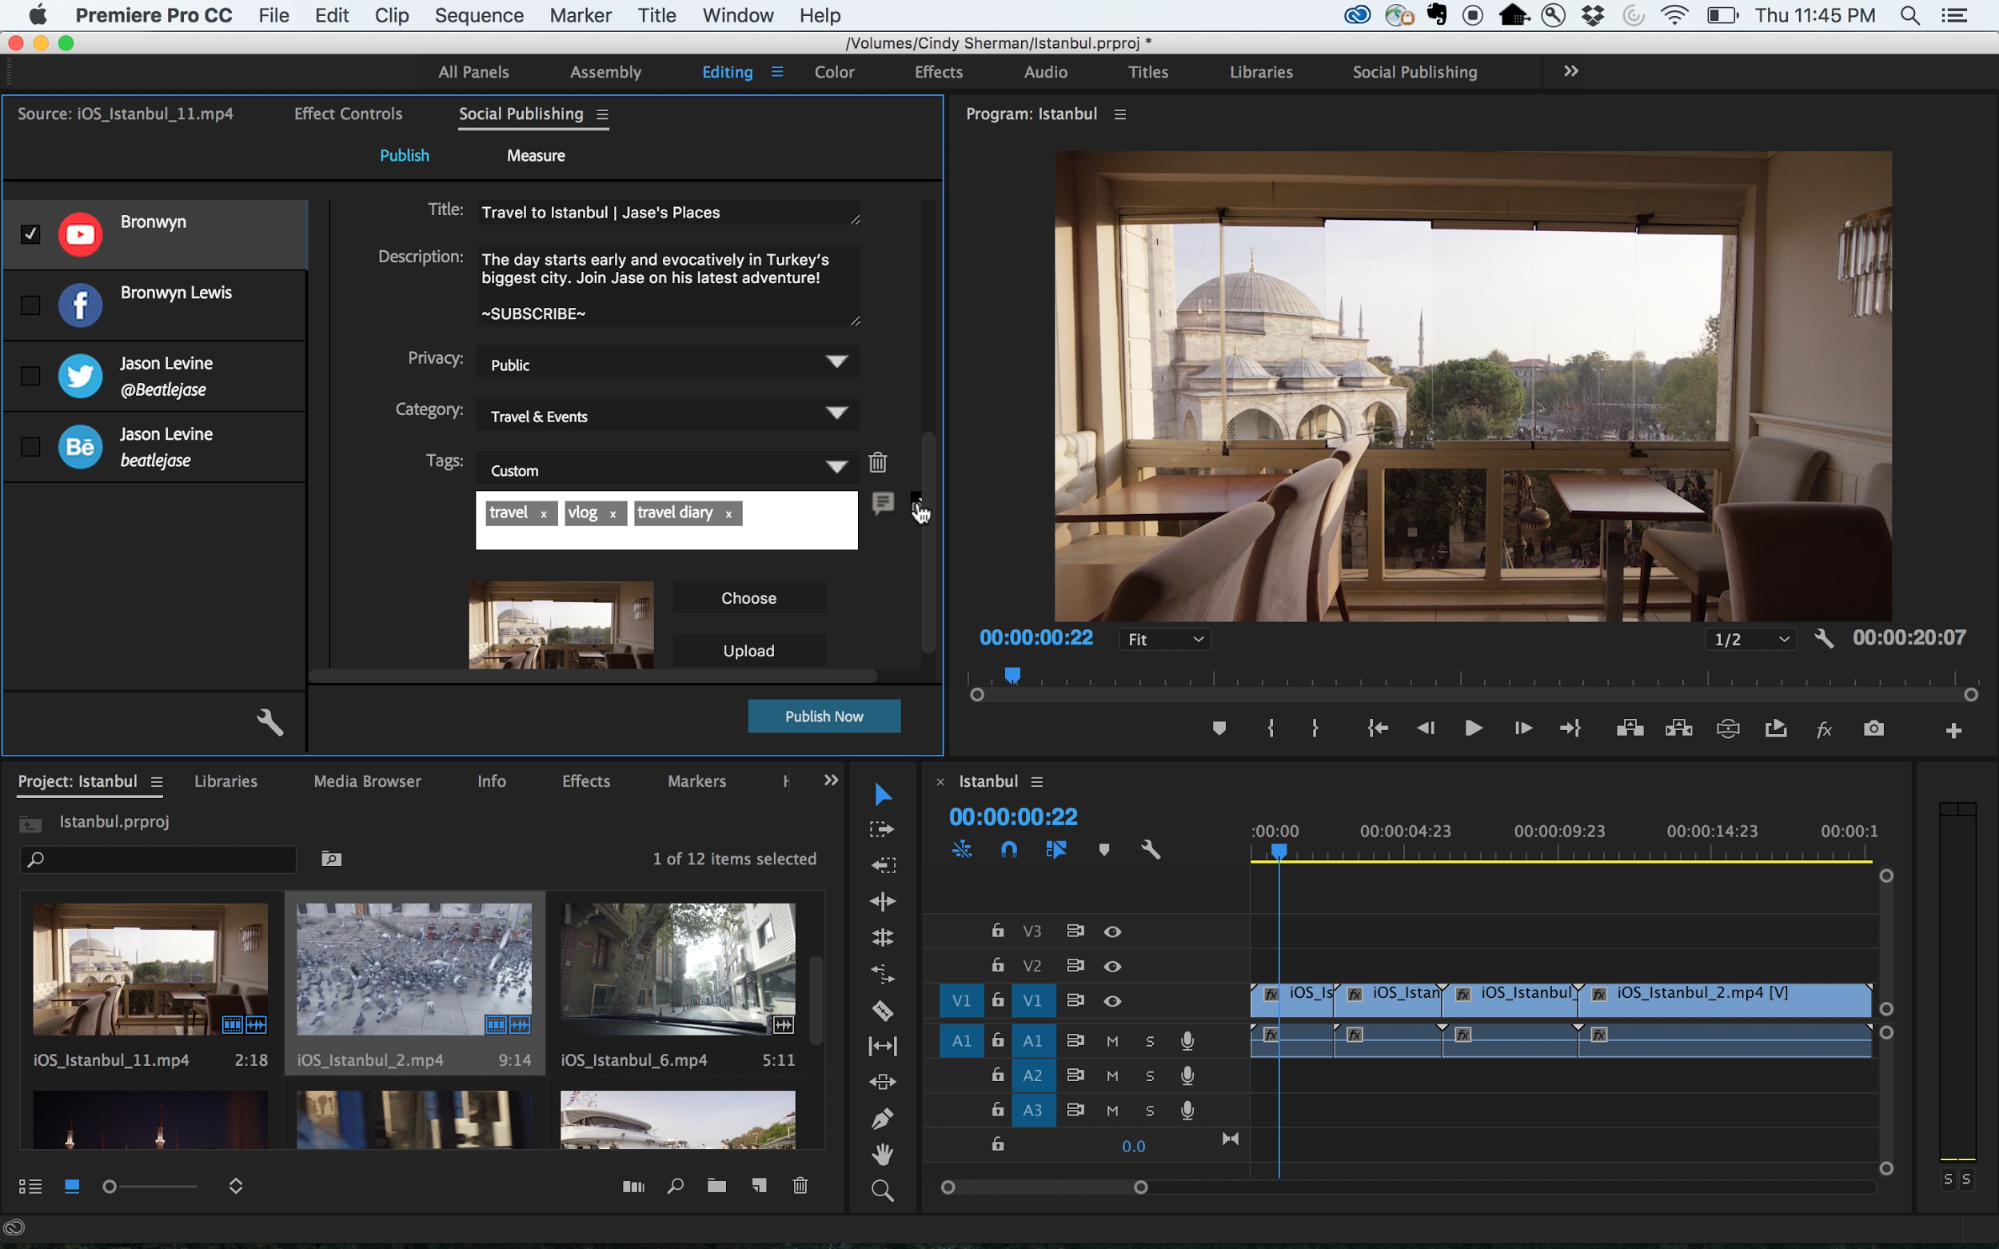Toggle Linked Selection in timeline
This screenshot has height=1249, width=1999.
tap(1056, 850)
